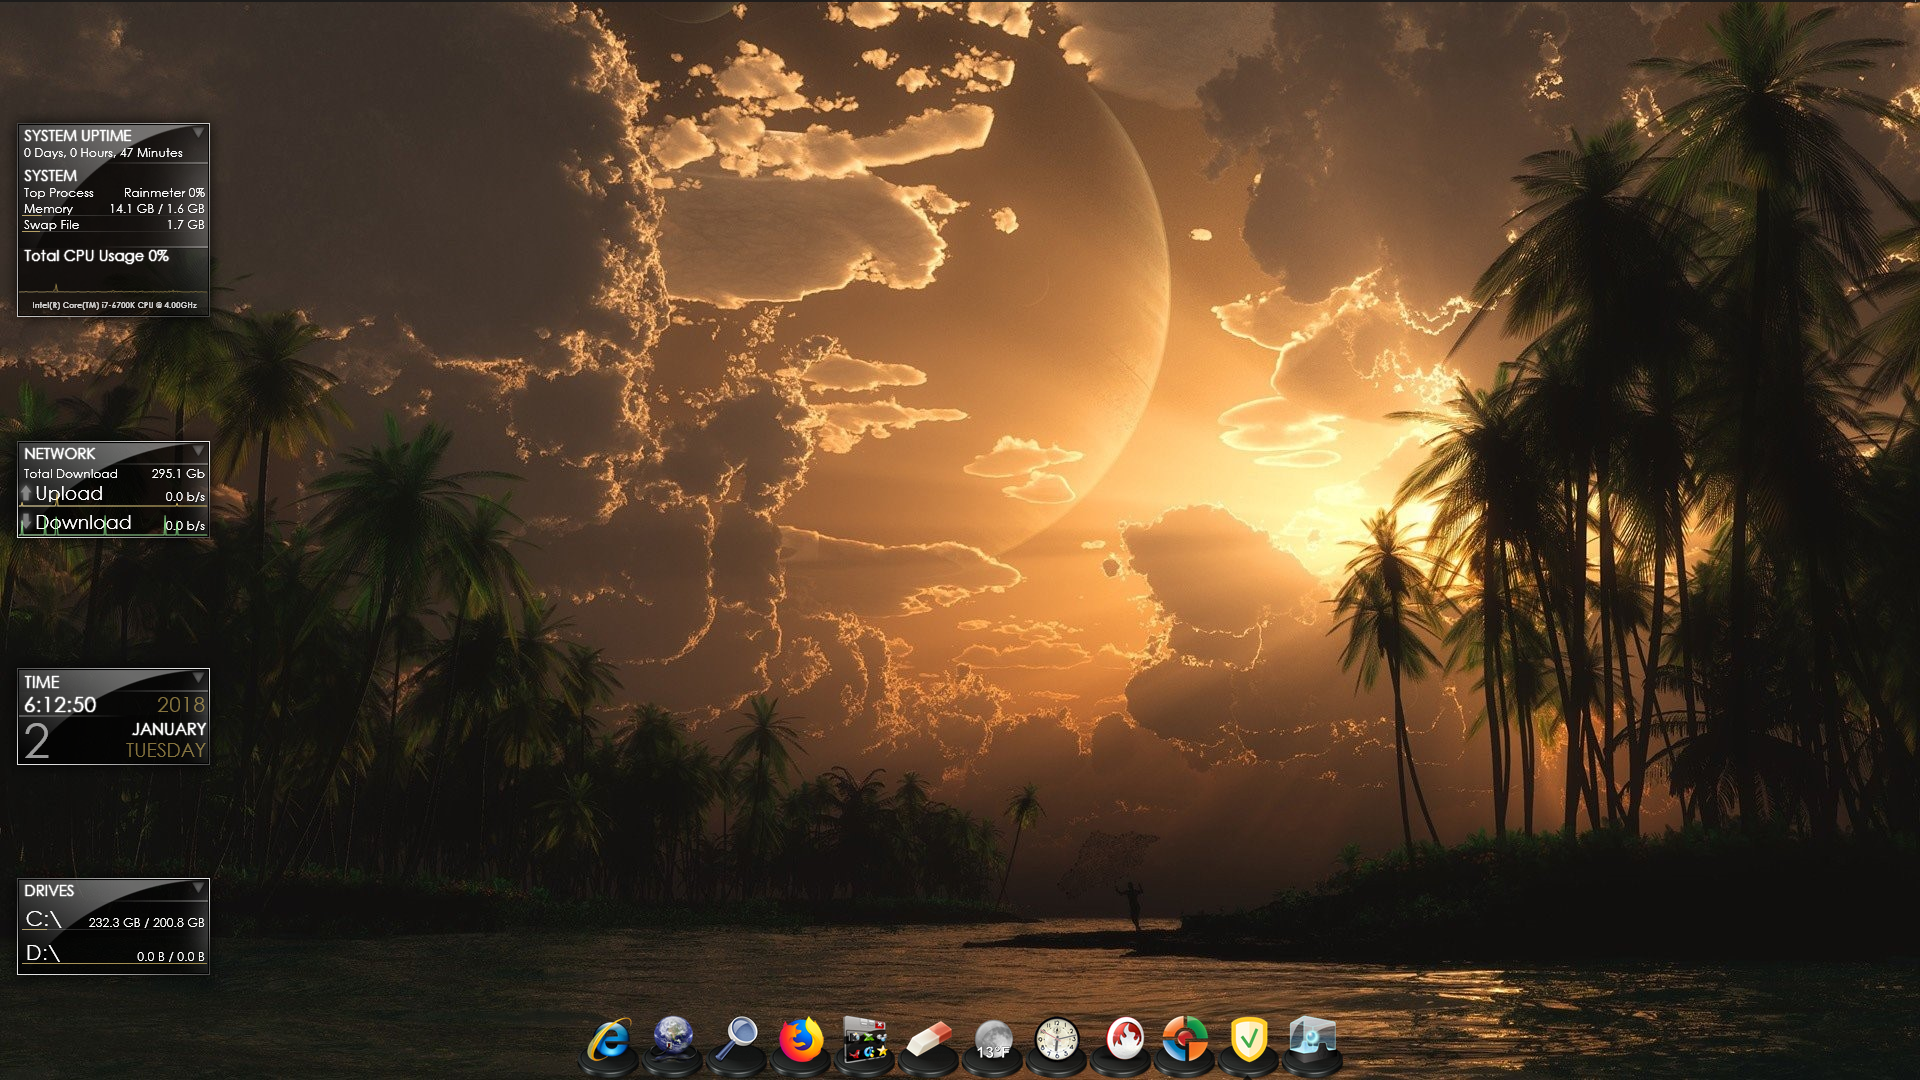The image size is (1920, 1080).
Task: Open the programs window stack icon
Action: (865, 1040)
